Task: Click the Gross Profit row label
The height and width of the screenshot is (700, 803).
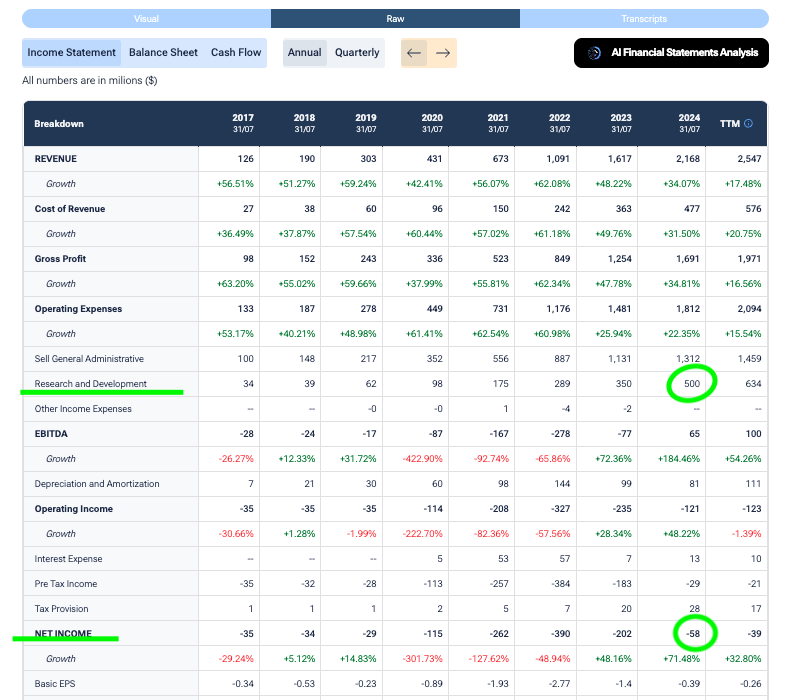Action: coord(60,259)
